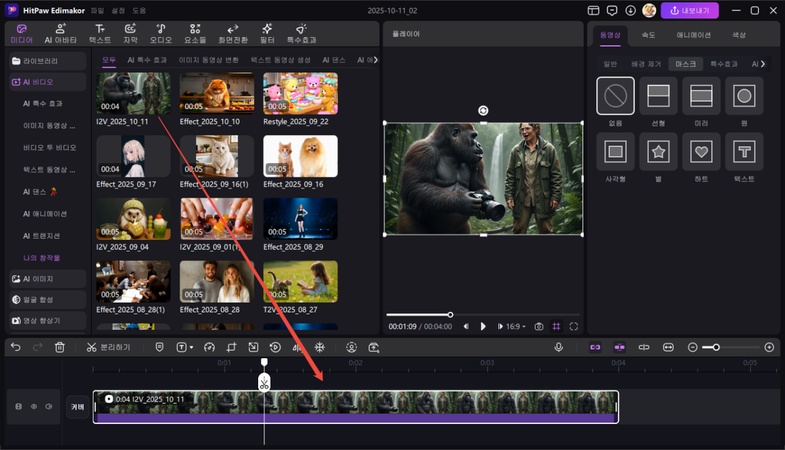This screenshot has width=785, height=450.
Task: Click the timeline zoom slider
Action: 716,347
